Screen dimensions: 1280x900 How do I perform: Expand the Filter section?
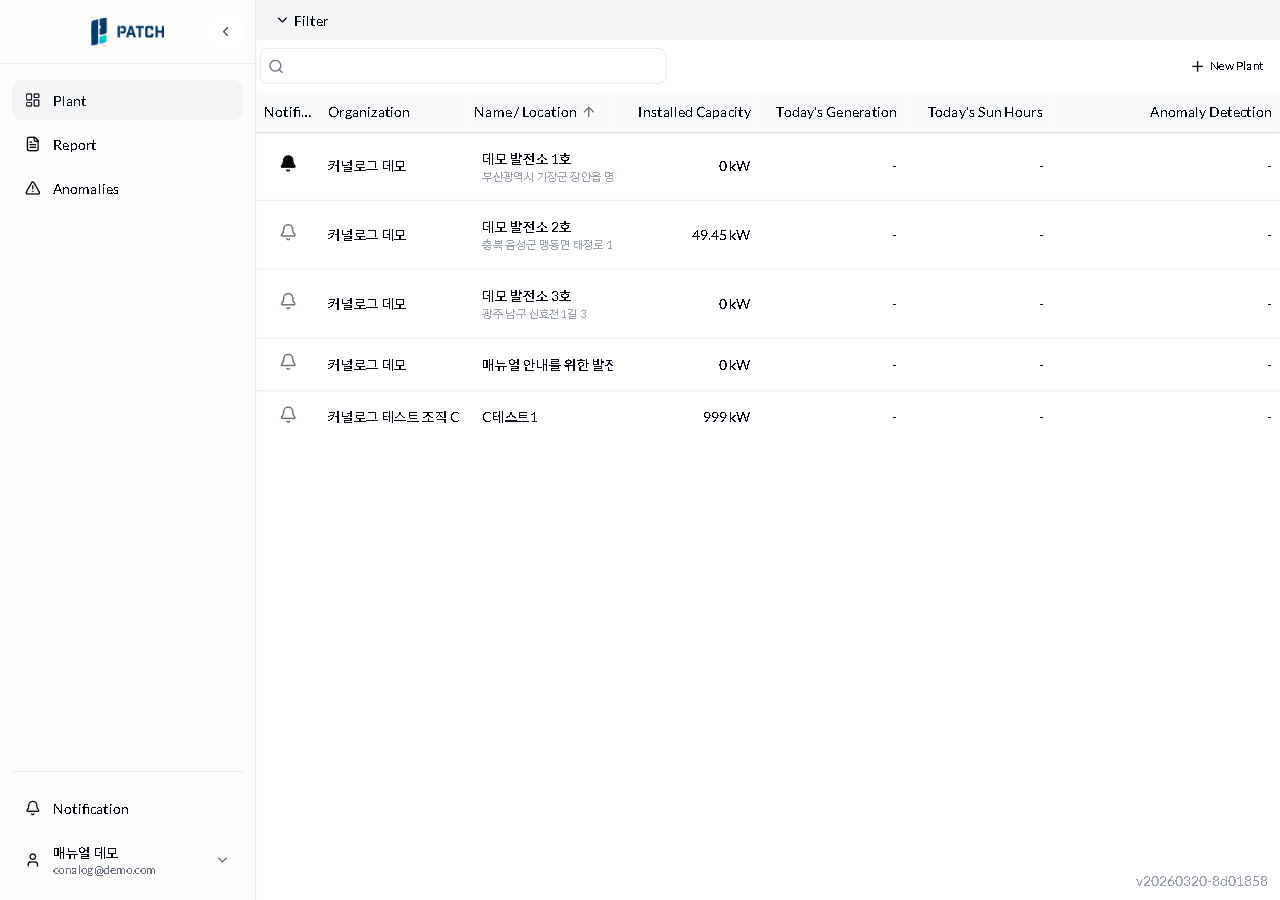[302, 21]
